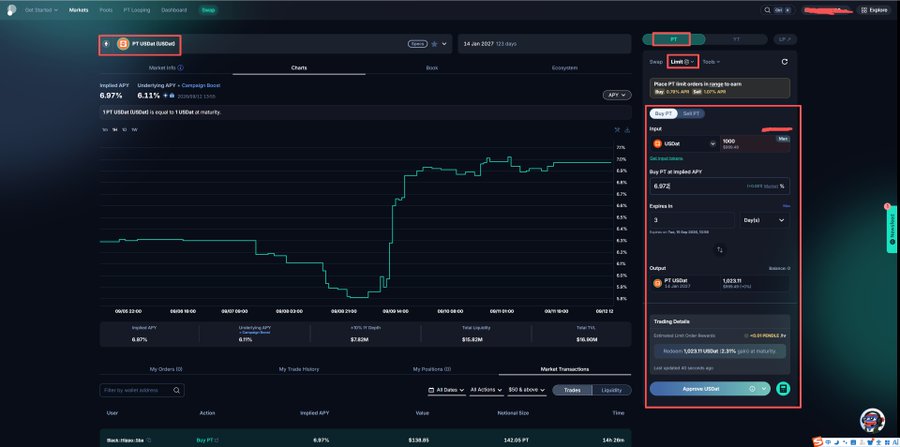Click the USDat coin icon in Input
The image size is (900, 447).
point(657,143)
